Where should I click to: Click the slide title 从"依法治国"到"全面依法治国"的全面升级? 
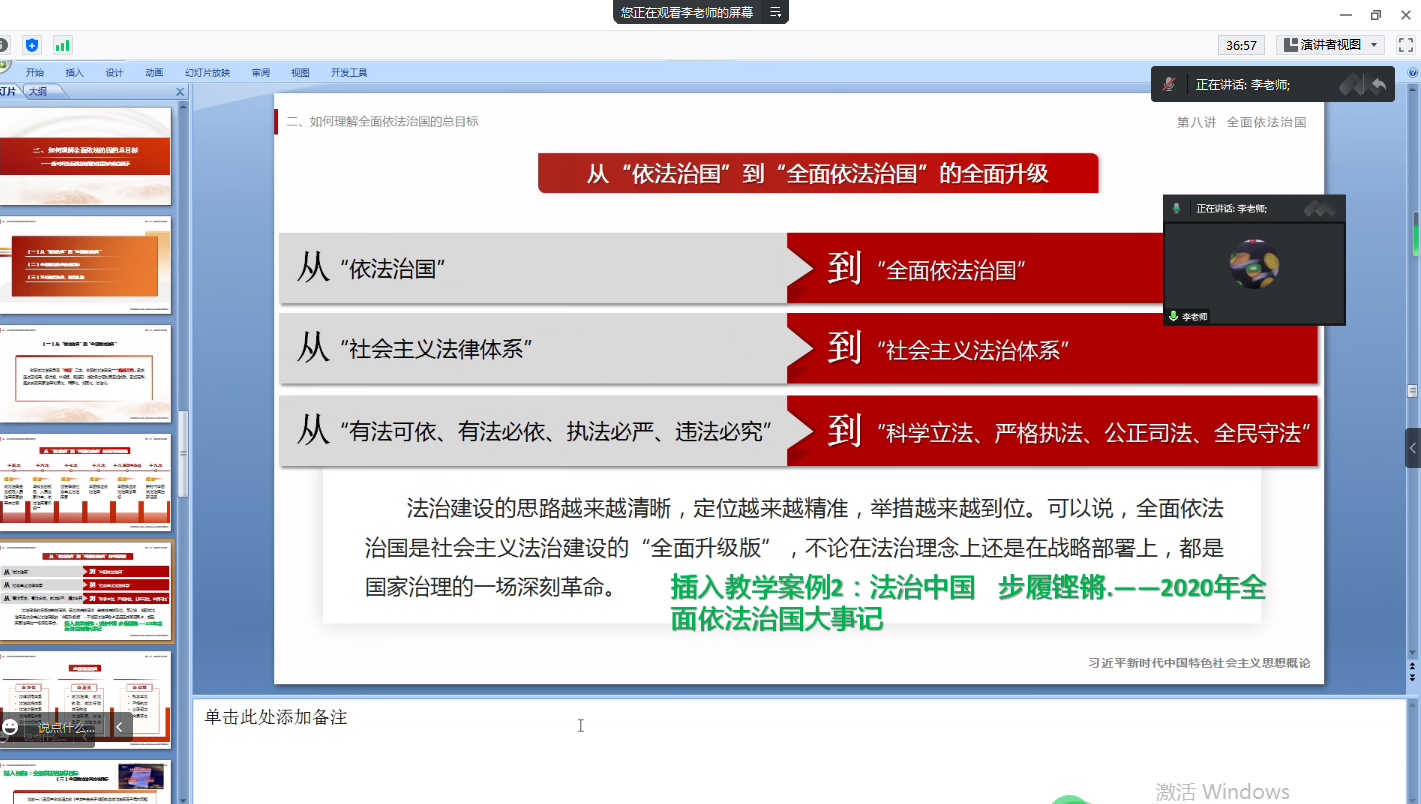coord(817,173)
